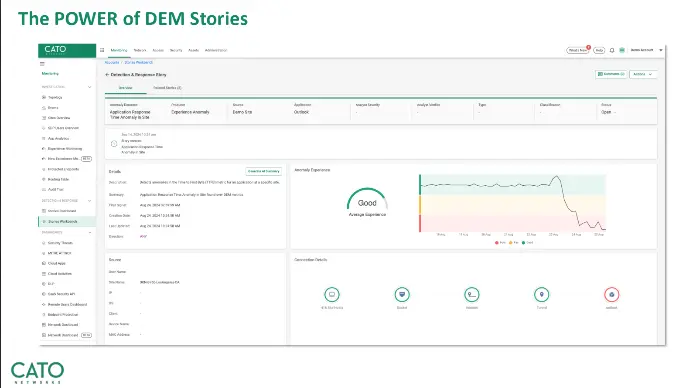Click the notifications bell icon
Viewport: 696px width, 388px height.
(612, 50)
